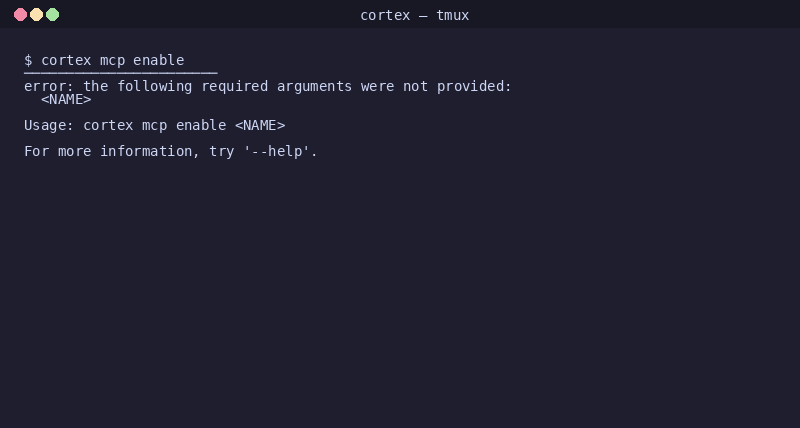
Task: Click the empty terminal area below the output
Action: click(400, 300)
